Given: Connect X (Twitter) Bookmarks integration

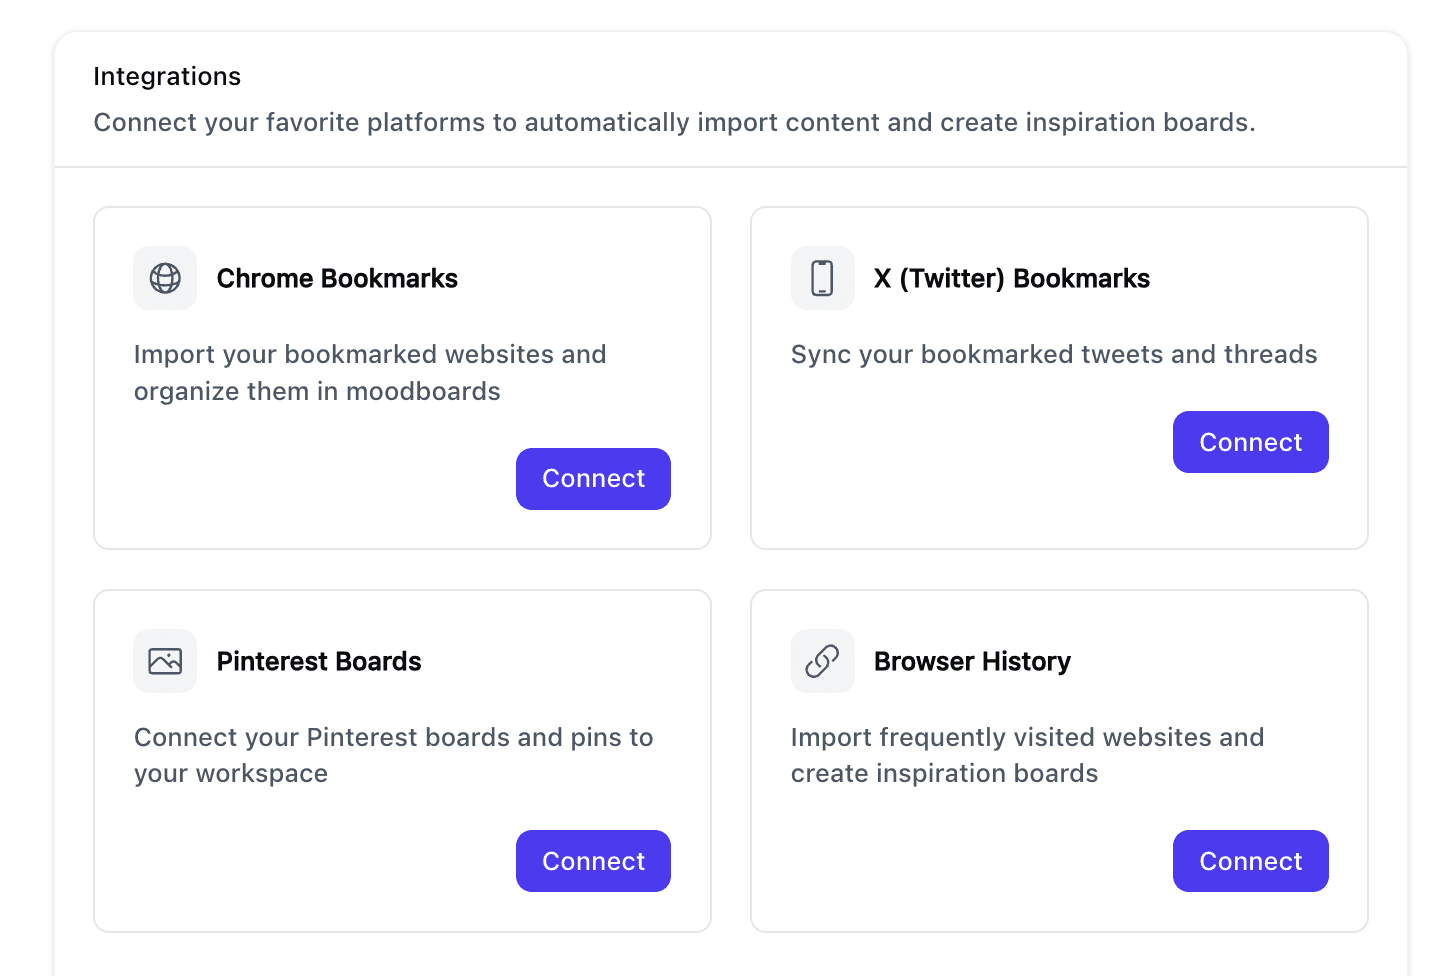Looking at the screenshot, I should 1250,442.
